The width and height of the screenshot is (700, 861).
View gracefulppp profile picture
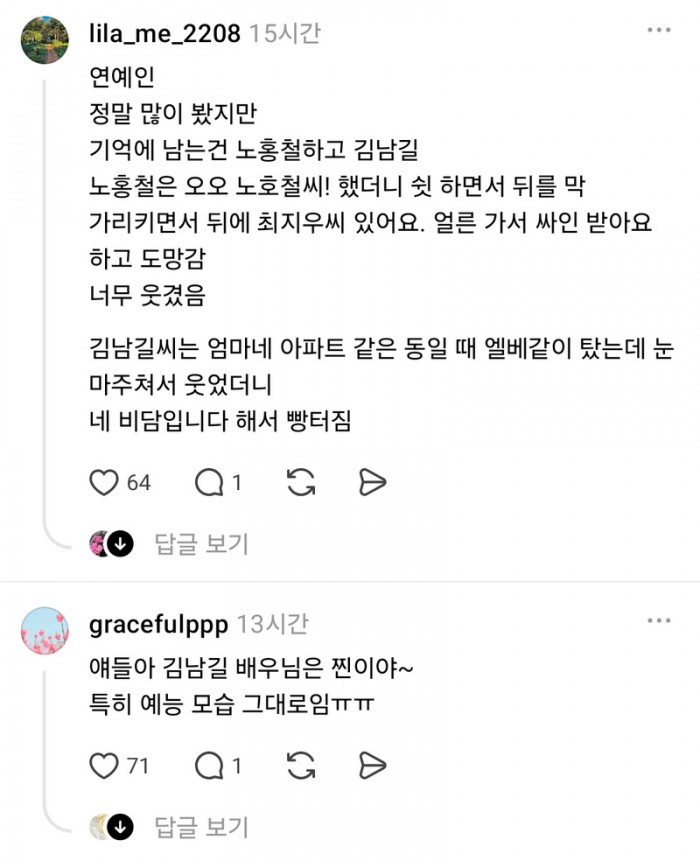click(x=45, y=631)
